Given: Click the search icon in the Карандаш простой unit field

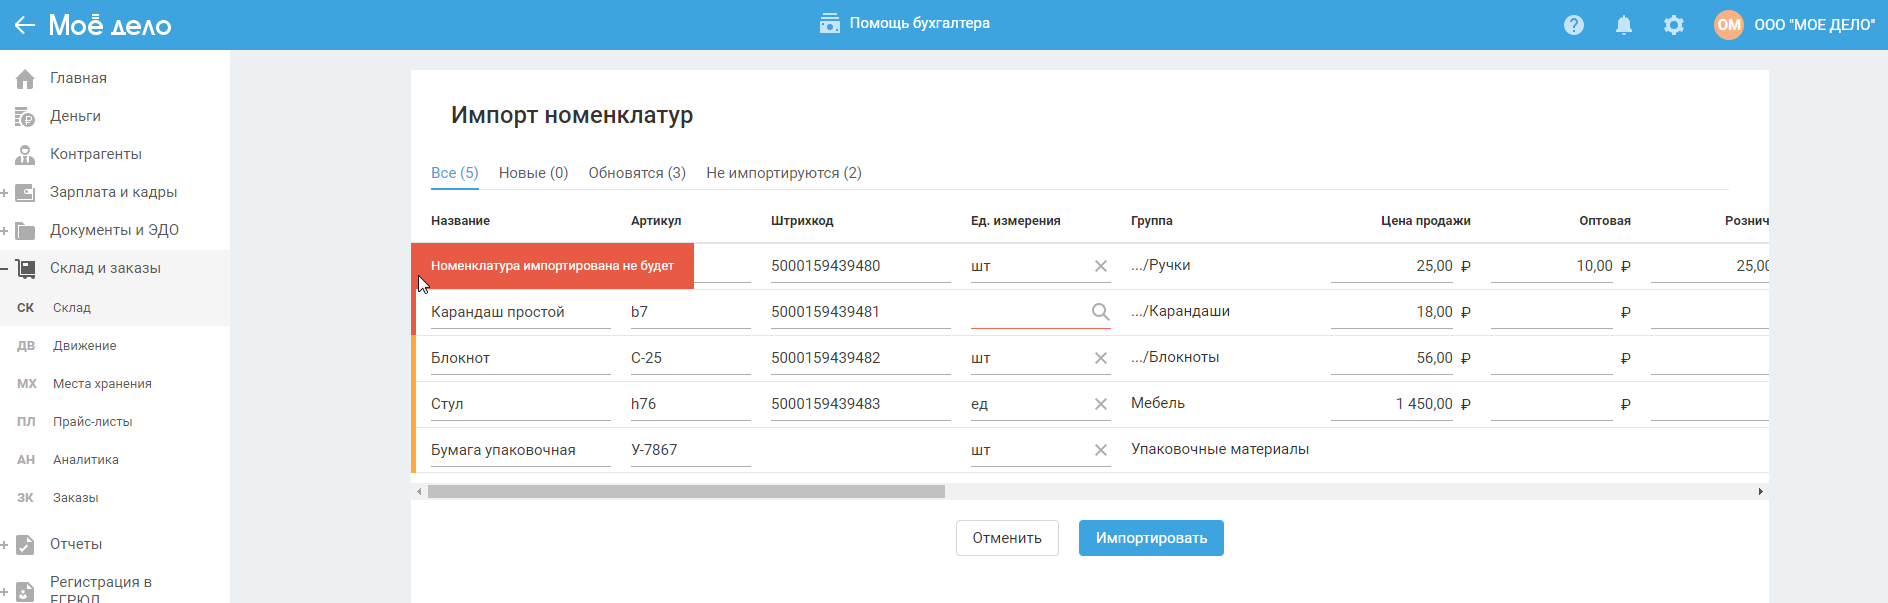Looking at the screenshot, I should pyautogui.click(x=1100, y=312).
